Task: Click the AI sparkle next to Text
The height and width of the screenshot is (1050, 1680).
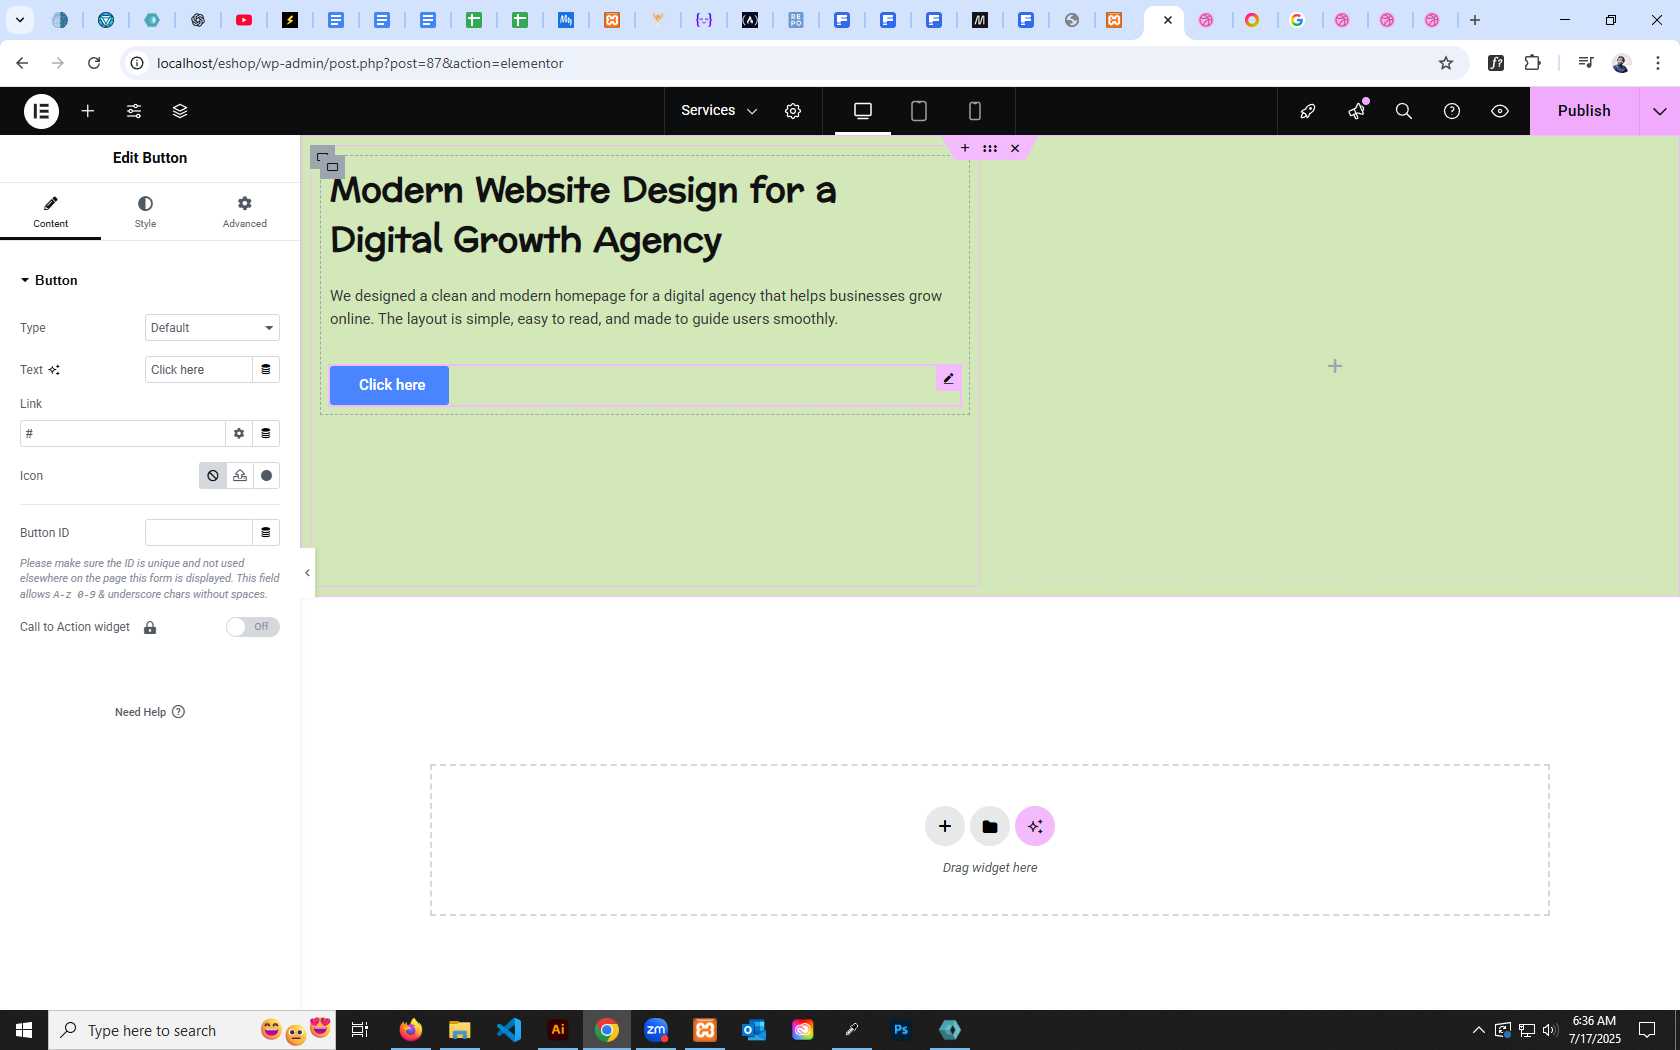Action: (54, 370)
